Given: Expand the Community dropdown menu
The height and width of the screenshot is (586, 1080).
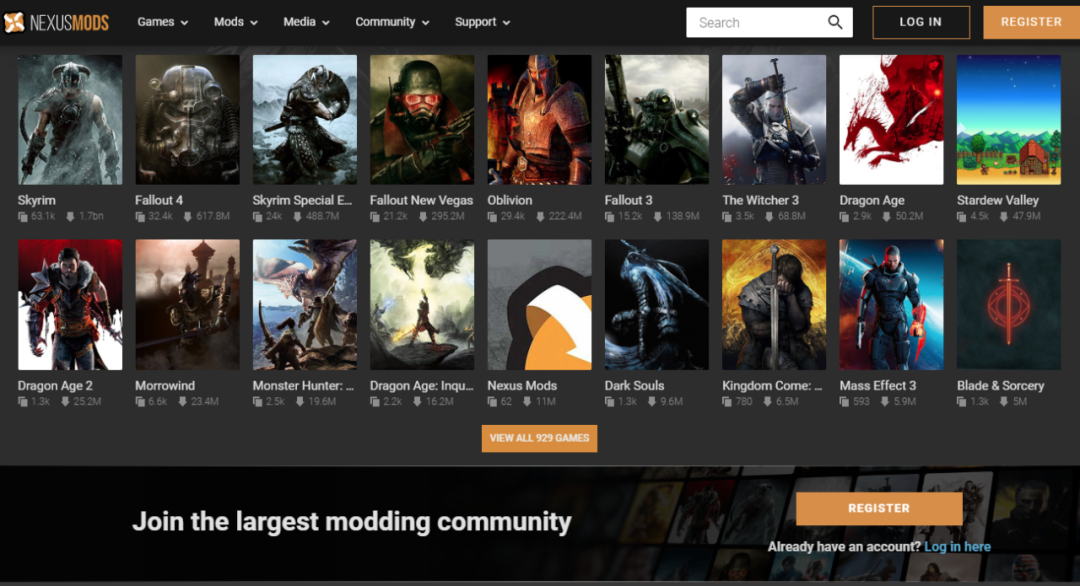Looking at the screenshot, I should tap(392, 22).
